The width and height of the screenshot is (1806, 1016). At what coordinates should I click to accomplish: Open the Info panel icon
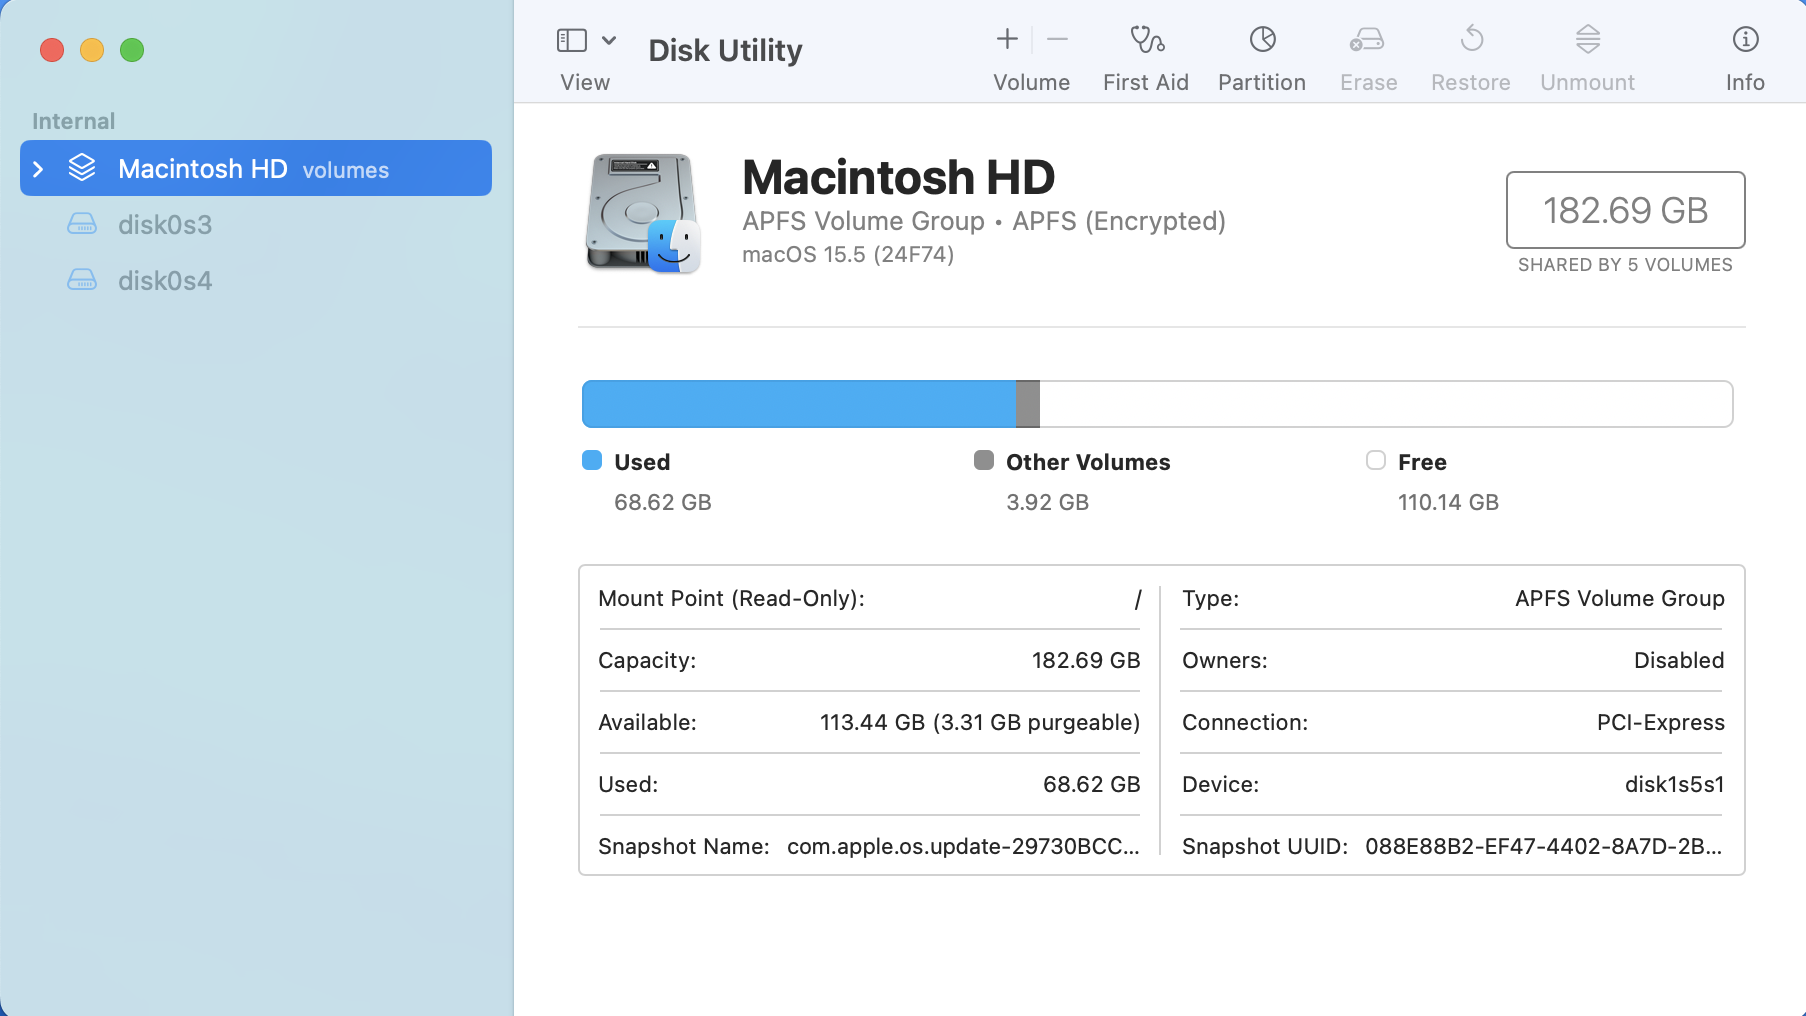click(1745, 40)
